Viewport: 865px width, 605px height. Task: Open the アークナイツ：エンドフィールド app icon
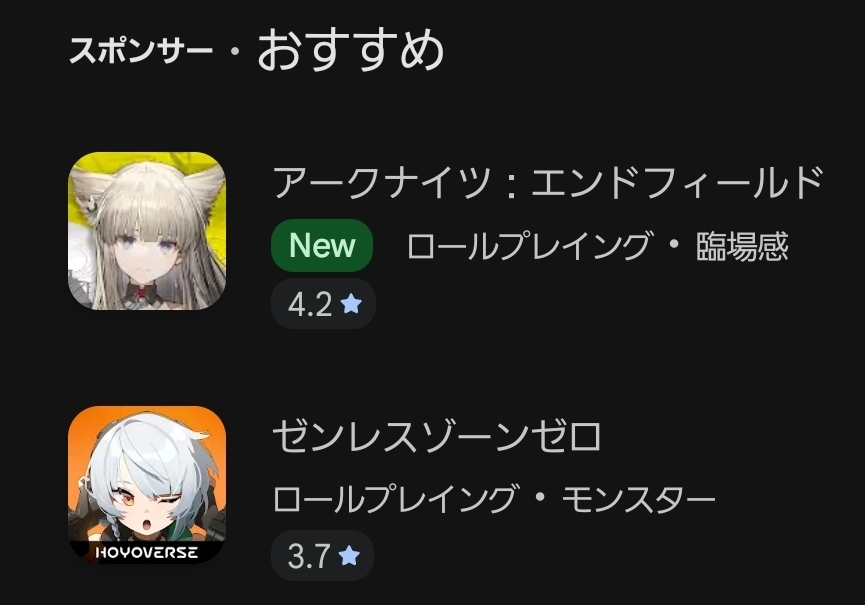point(147,231)
